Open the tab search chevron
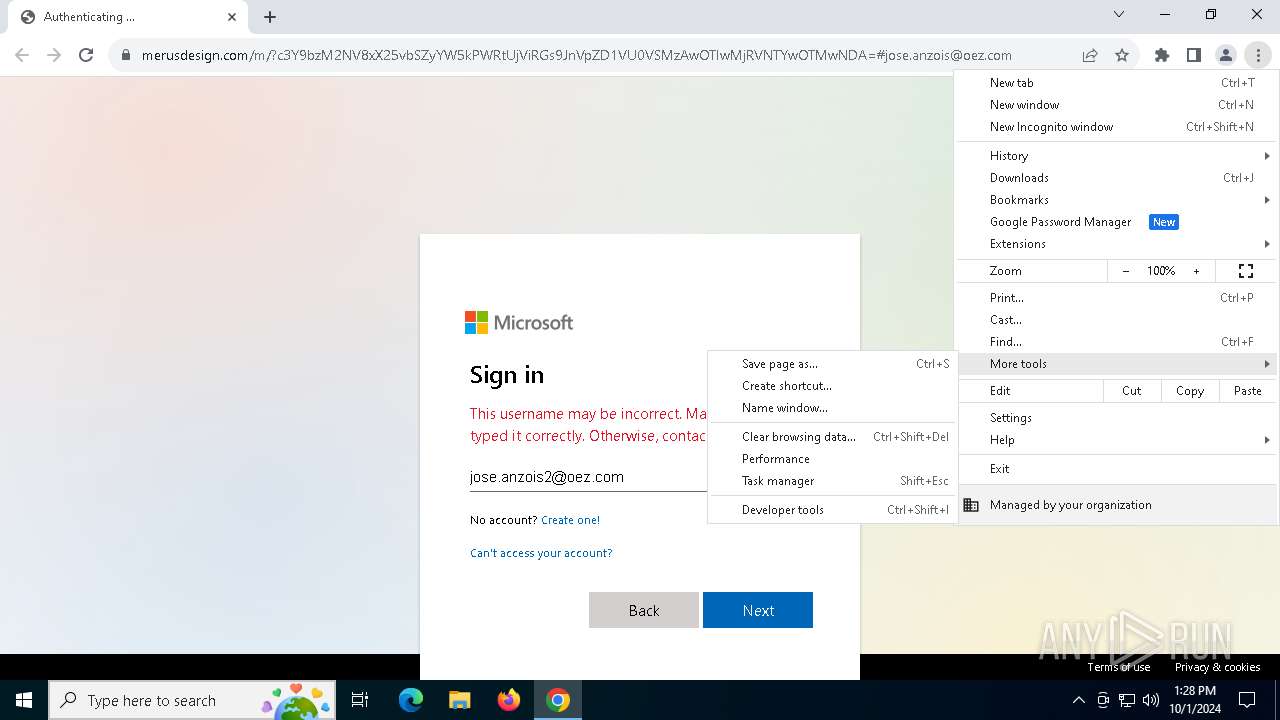Viewport: 1280px width, 720px height. pos(1119,14)
